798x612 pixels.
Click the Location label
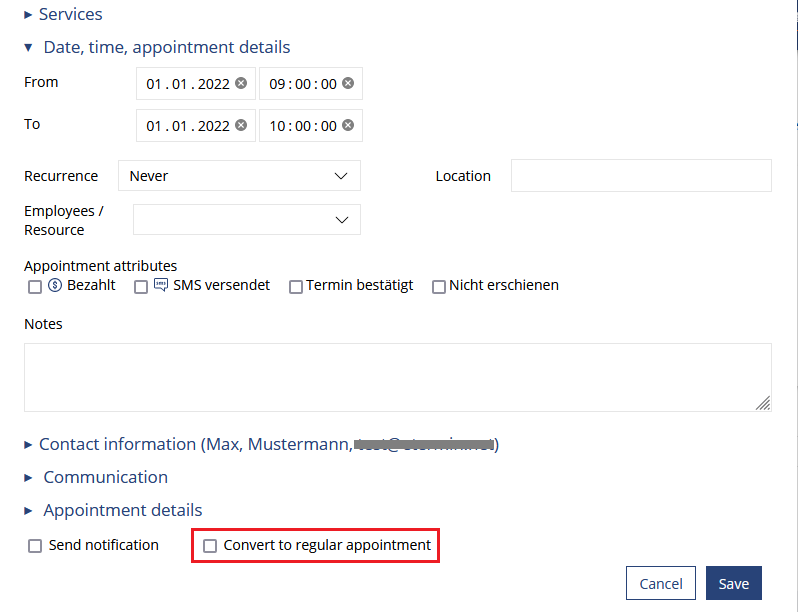coord(463,176)
